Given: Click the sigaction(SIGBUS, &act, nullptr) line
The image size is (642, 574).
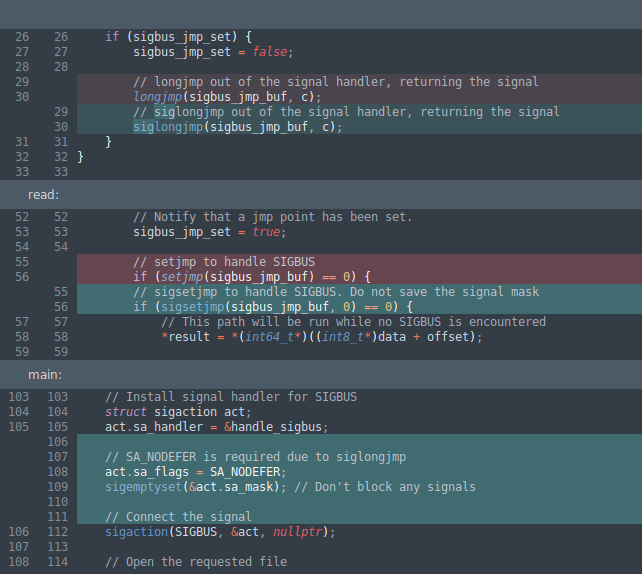Looking at the screenshot, I should [219, 532].
